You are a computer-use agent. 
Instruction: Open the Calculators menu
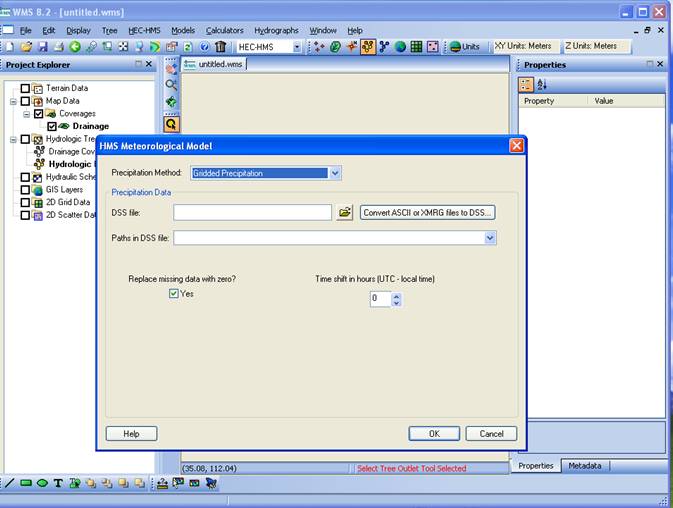click(x=224, y=30)
